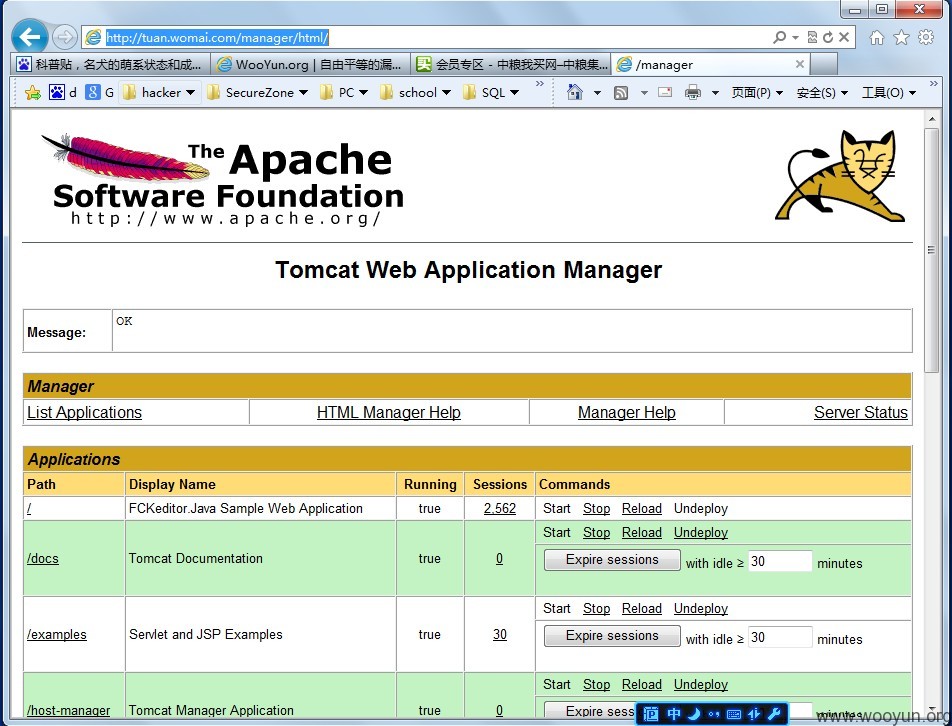Switch to the WooYun.org tab
Screen dimensions: 952x726
[310, 64]
